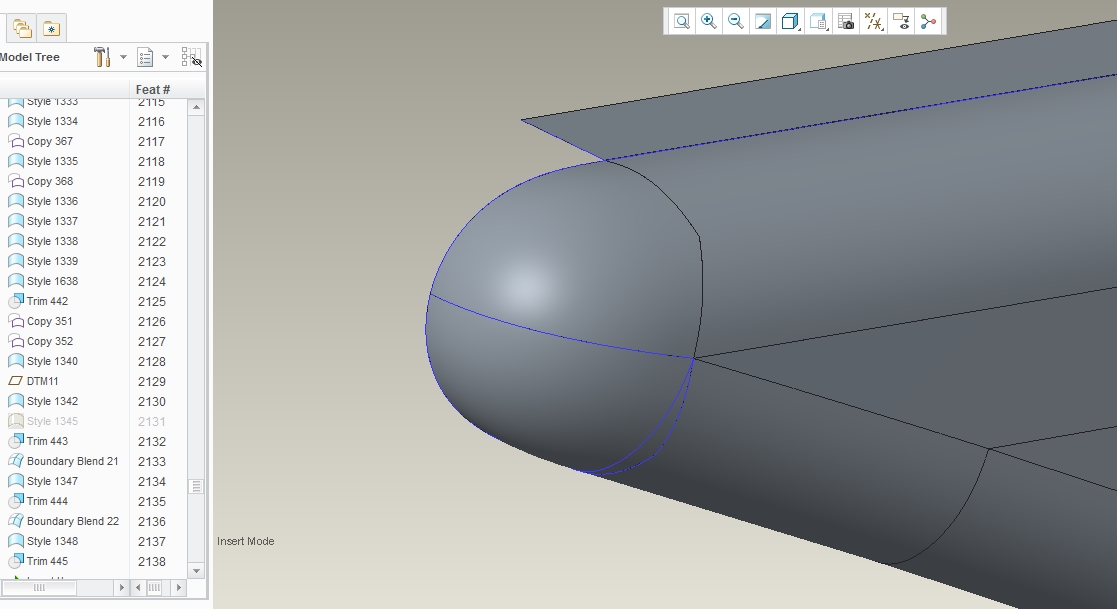1117x609 pixels.
Task: Select Style 1337 in the tree
Action: click(x=52, y=221)
